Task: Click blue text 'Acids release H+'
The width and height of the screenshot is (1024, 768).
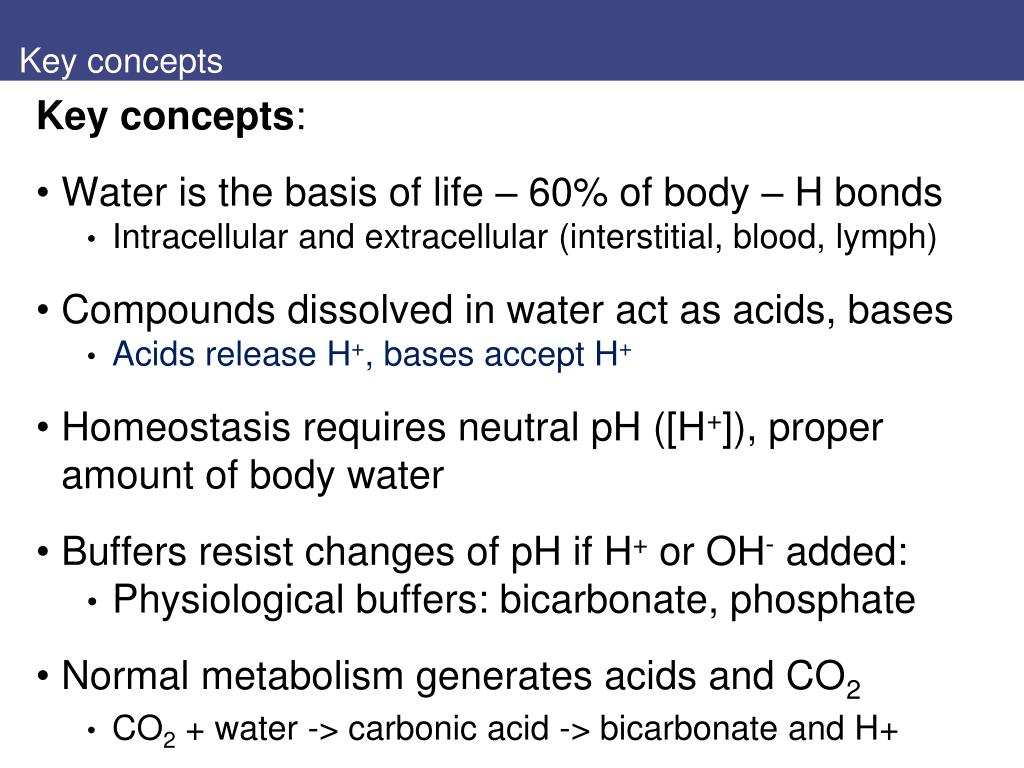Action: 238,355
